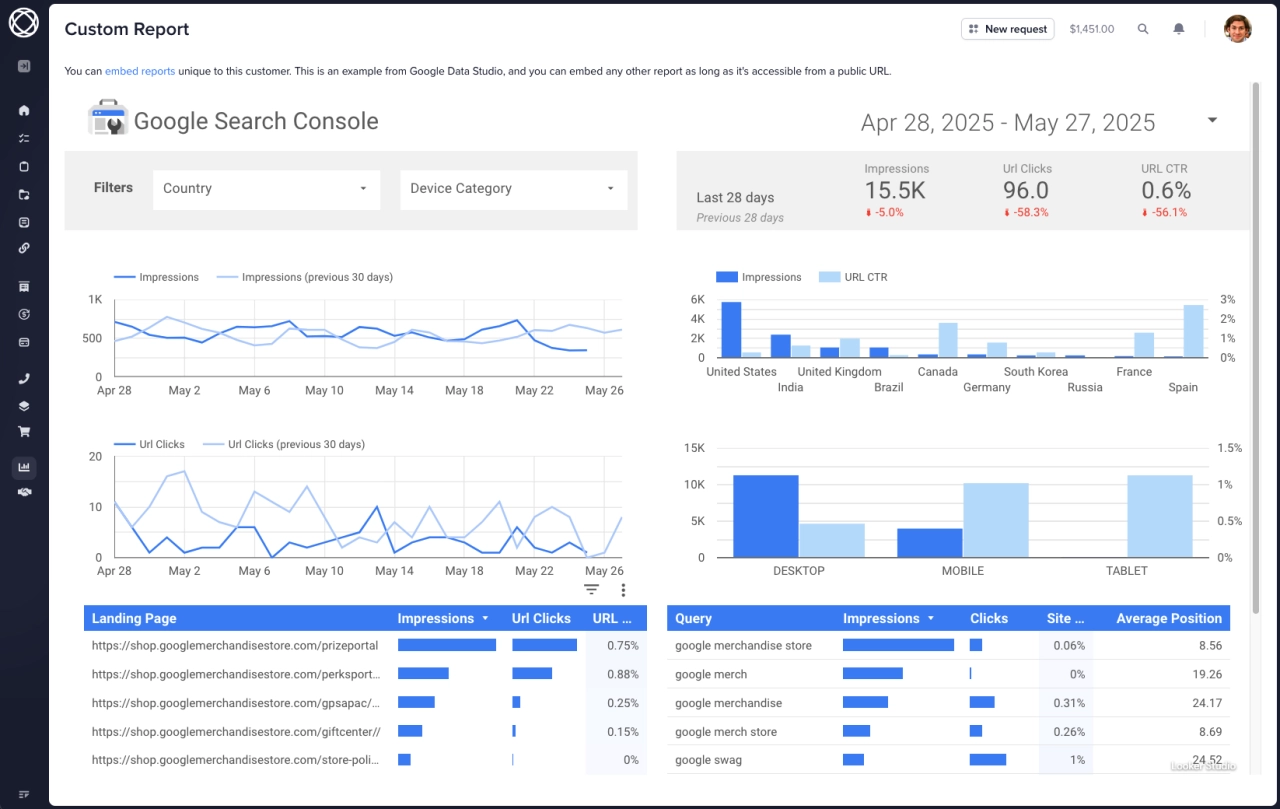Open the receipt/invoice icon in sidebar
Screen dimensions: 1280x809
(24, 286)
